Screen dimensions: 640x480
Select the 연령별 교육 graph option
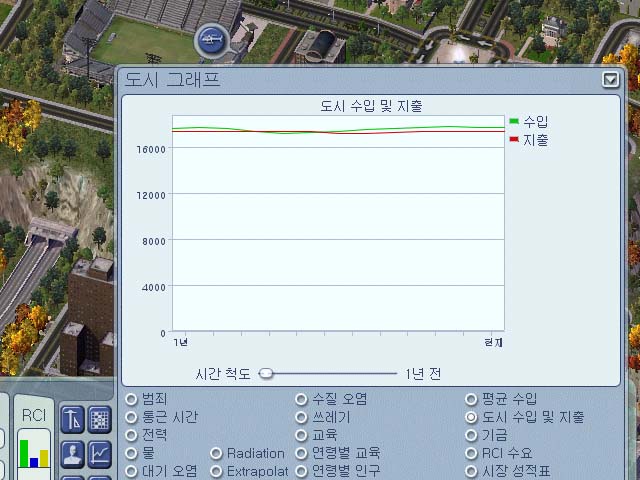301,453
